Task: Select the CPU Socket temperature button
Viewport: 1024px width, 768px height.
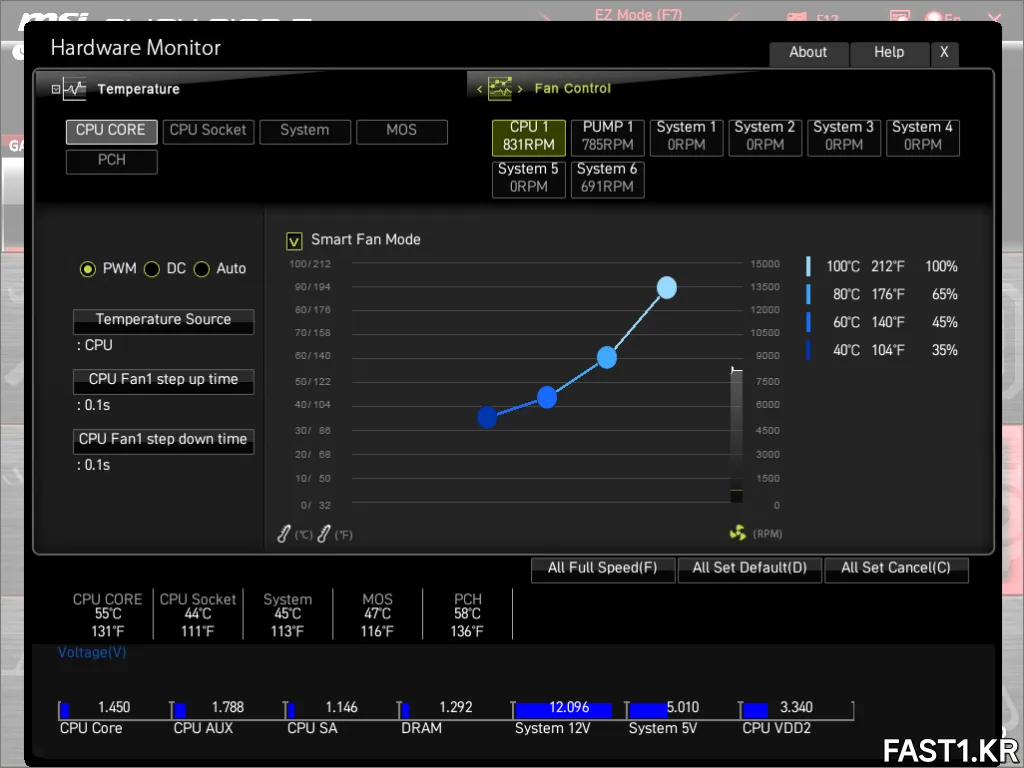Action: tap(208, 131)
